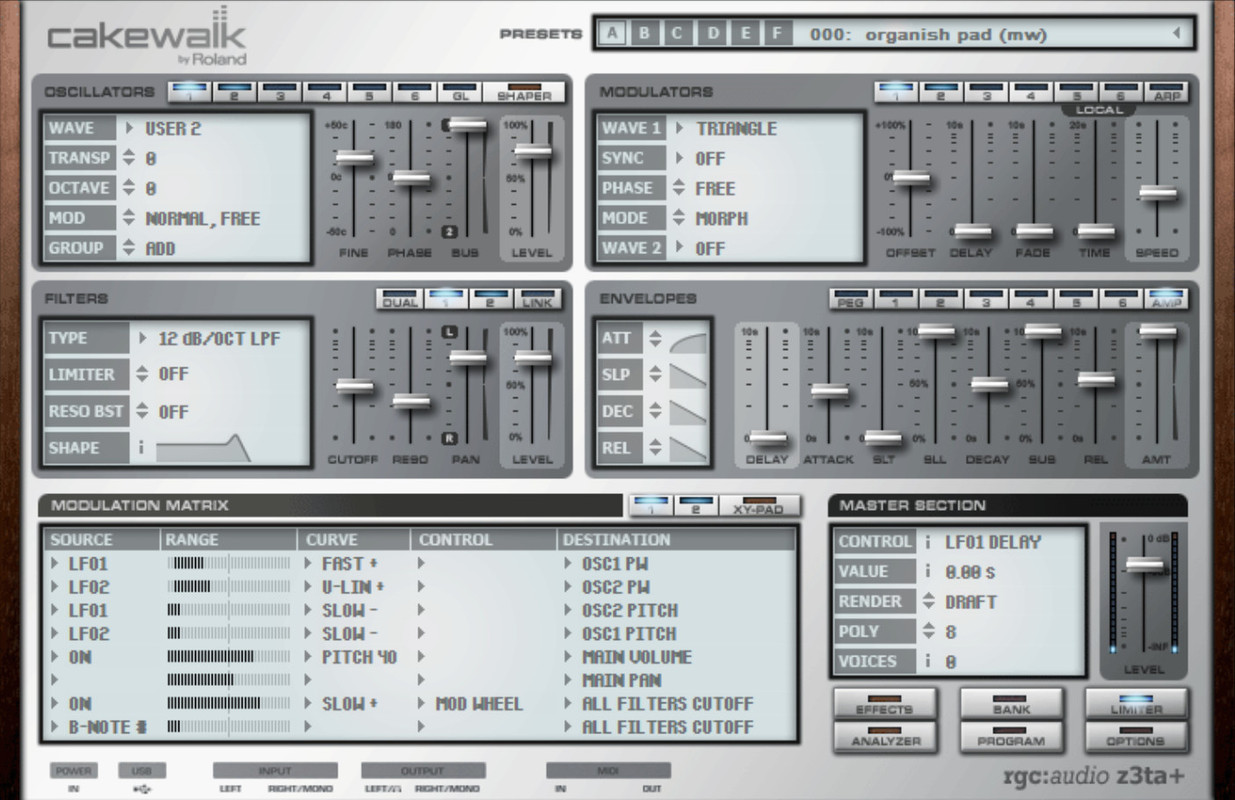Click the SLP curve shape icon
Screen dimensions: 1235x800
tap(689, 374)
